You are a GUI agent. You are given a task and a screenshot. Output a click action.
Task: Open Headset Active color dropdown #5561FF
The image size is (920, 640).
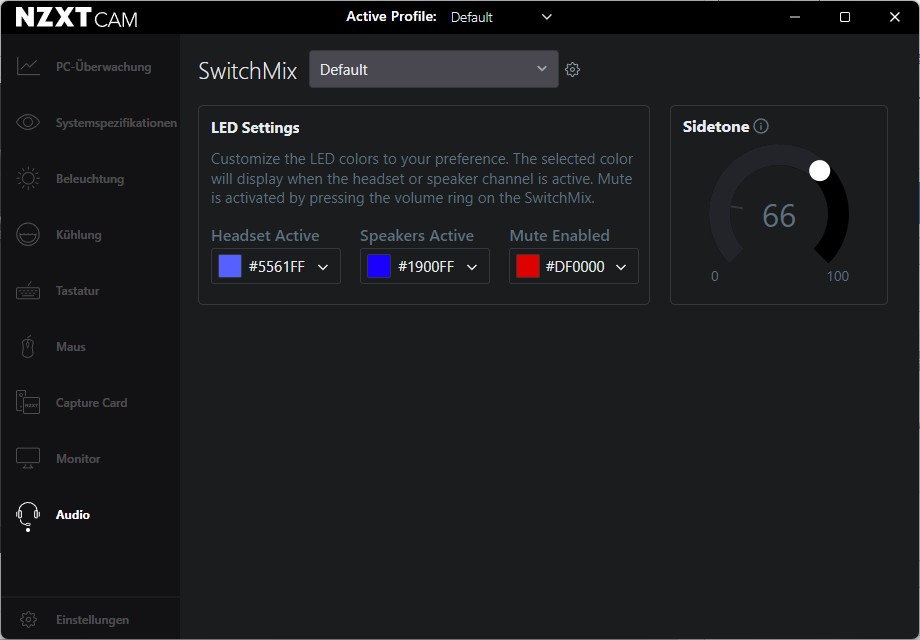pyautogui.click(x=276, y=266)
